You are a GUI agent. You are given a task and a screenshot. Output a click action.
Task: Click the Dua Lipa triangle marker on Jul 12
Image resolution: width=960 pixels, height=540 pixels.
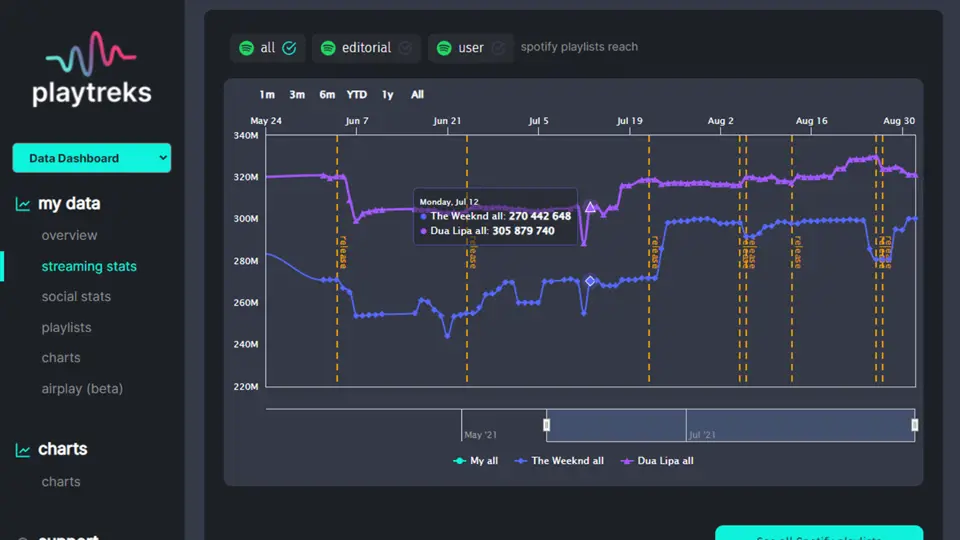(x=590, y=207)
